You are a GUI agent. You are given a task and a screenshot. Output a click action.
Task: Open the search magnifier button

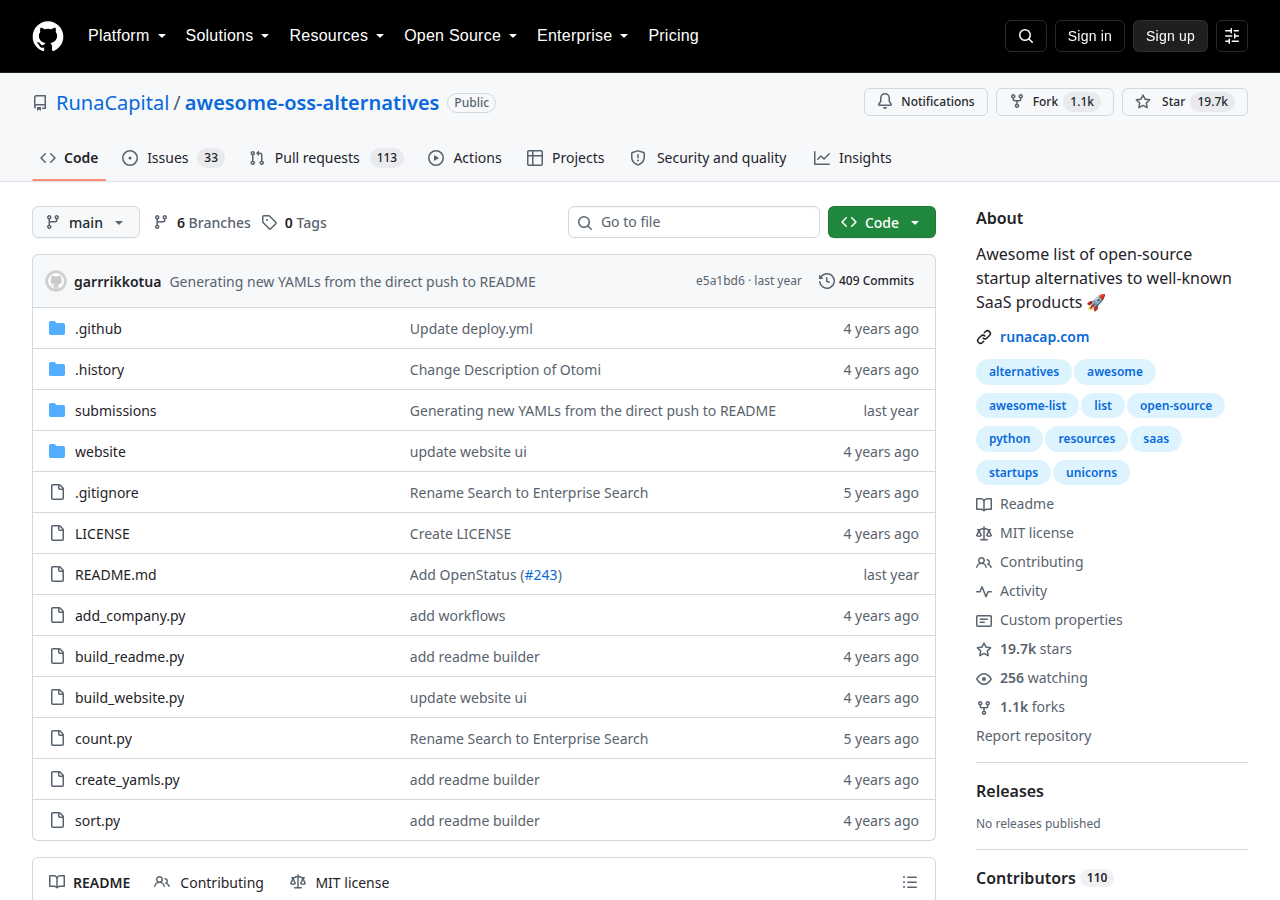(1026, 36)
